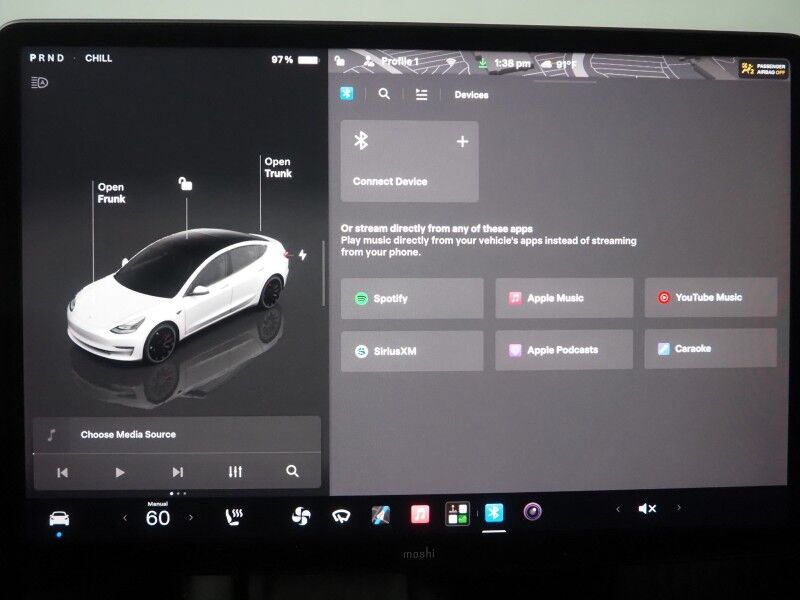
Task: Open the frunk
Action: coord(111,193)
